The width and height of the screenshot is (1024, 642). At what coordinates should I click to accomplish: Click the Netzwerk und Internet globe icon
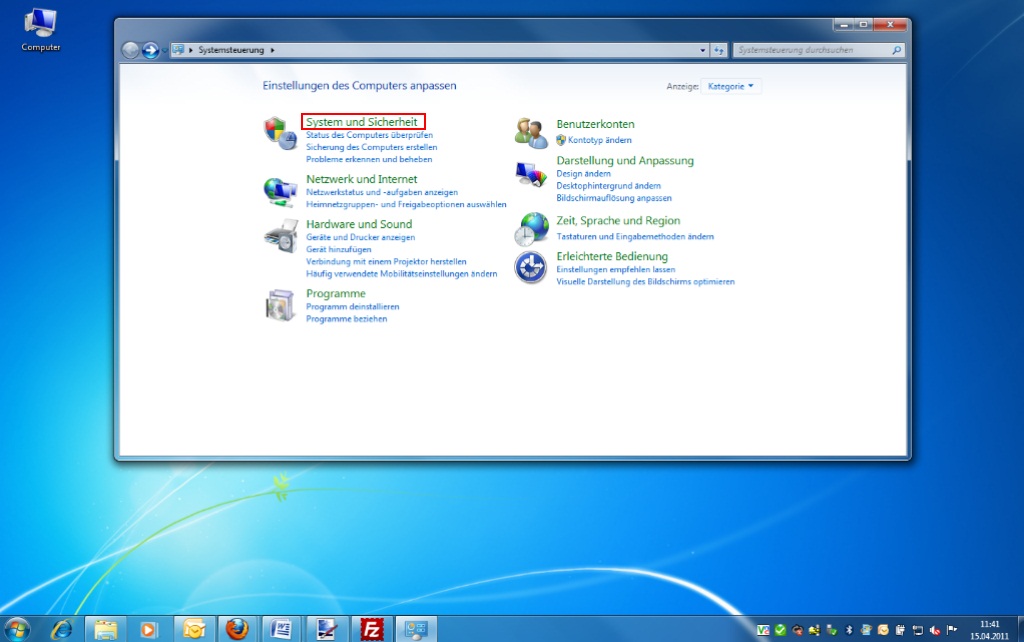pos(280,190)
